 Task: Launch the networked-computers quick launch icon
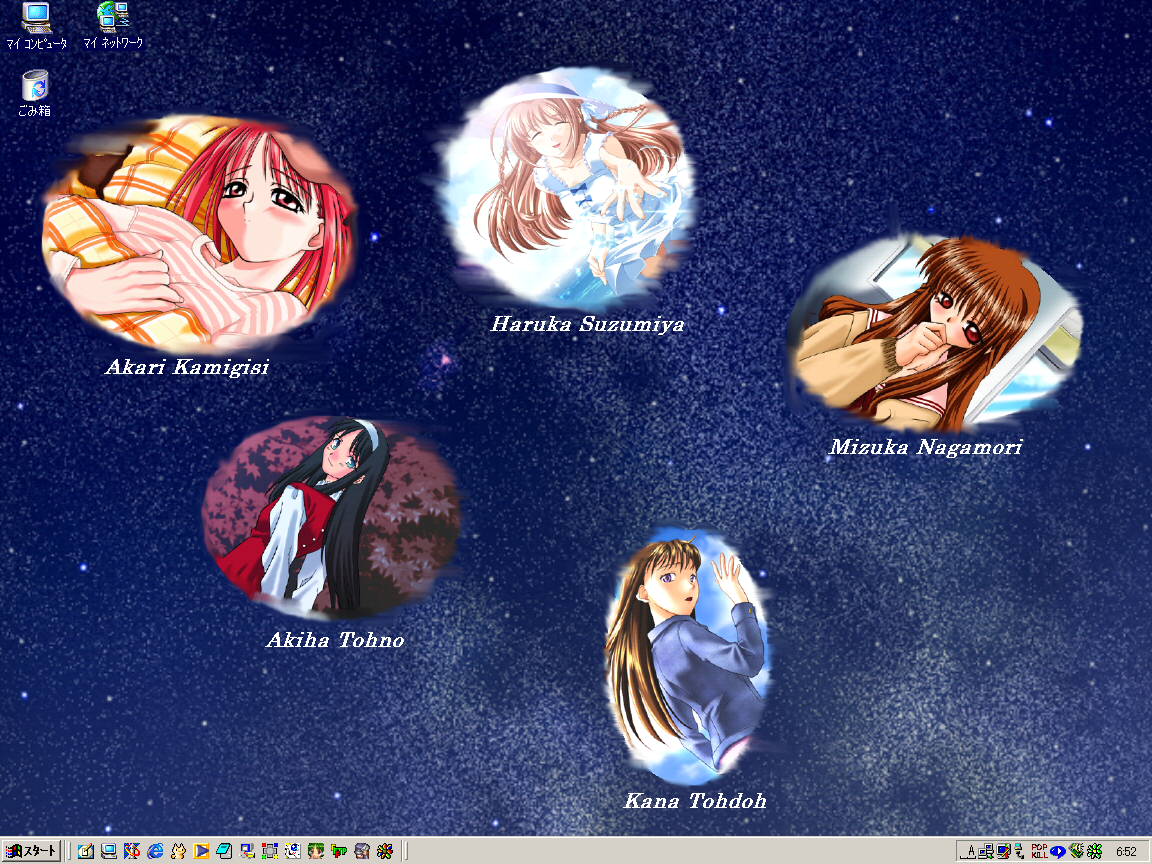click(248, 851)
